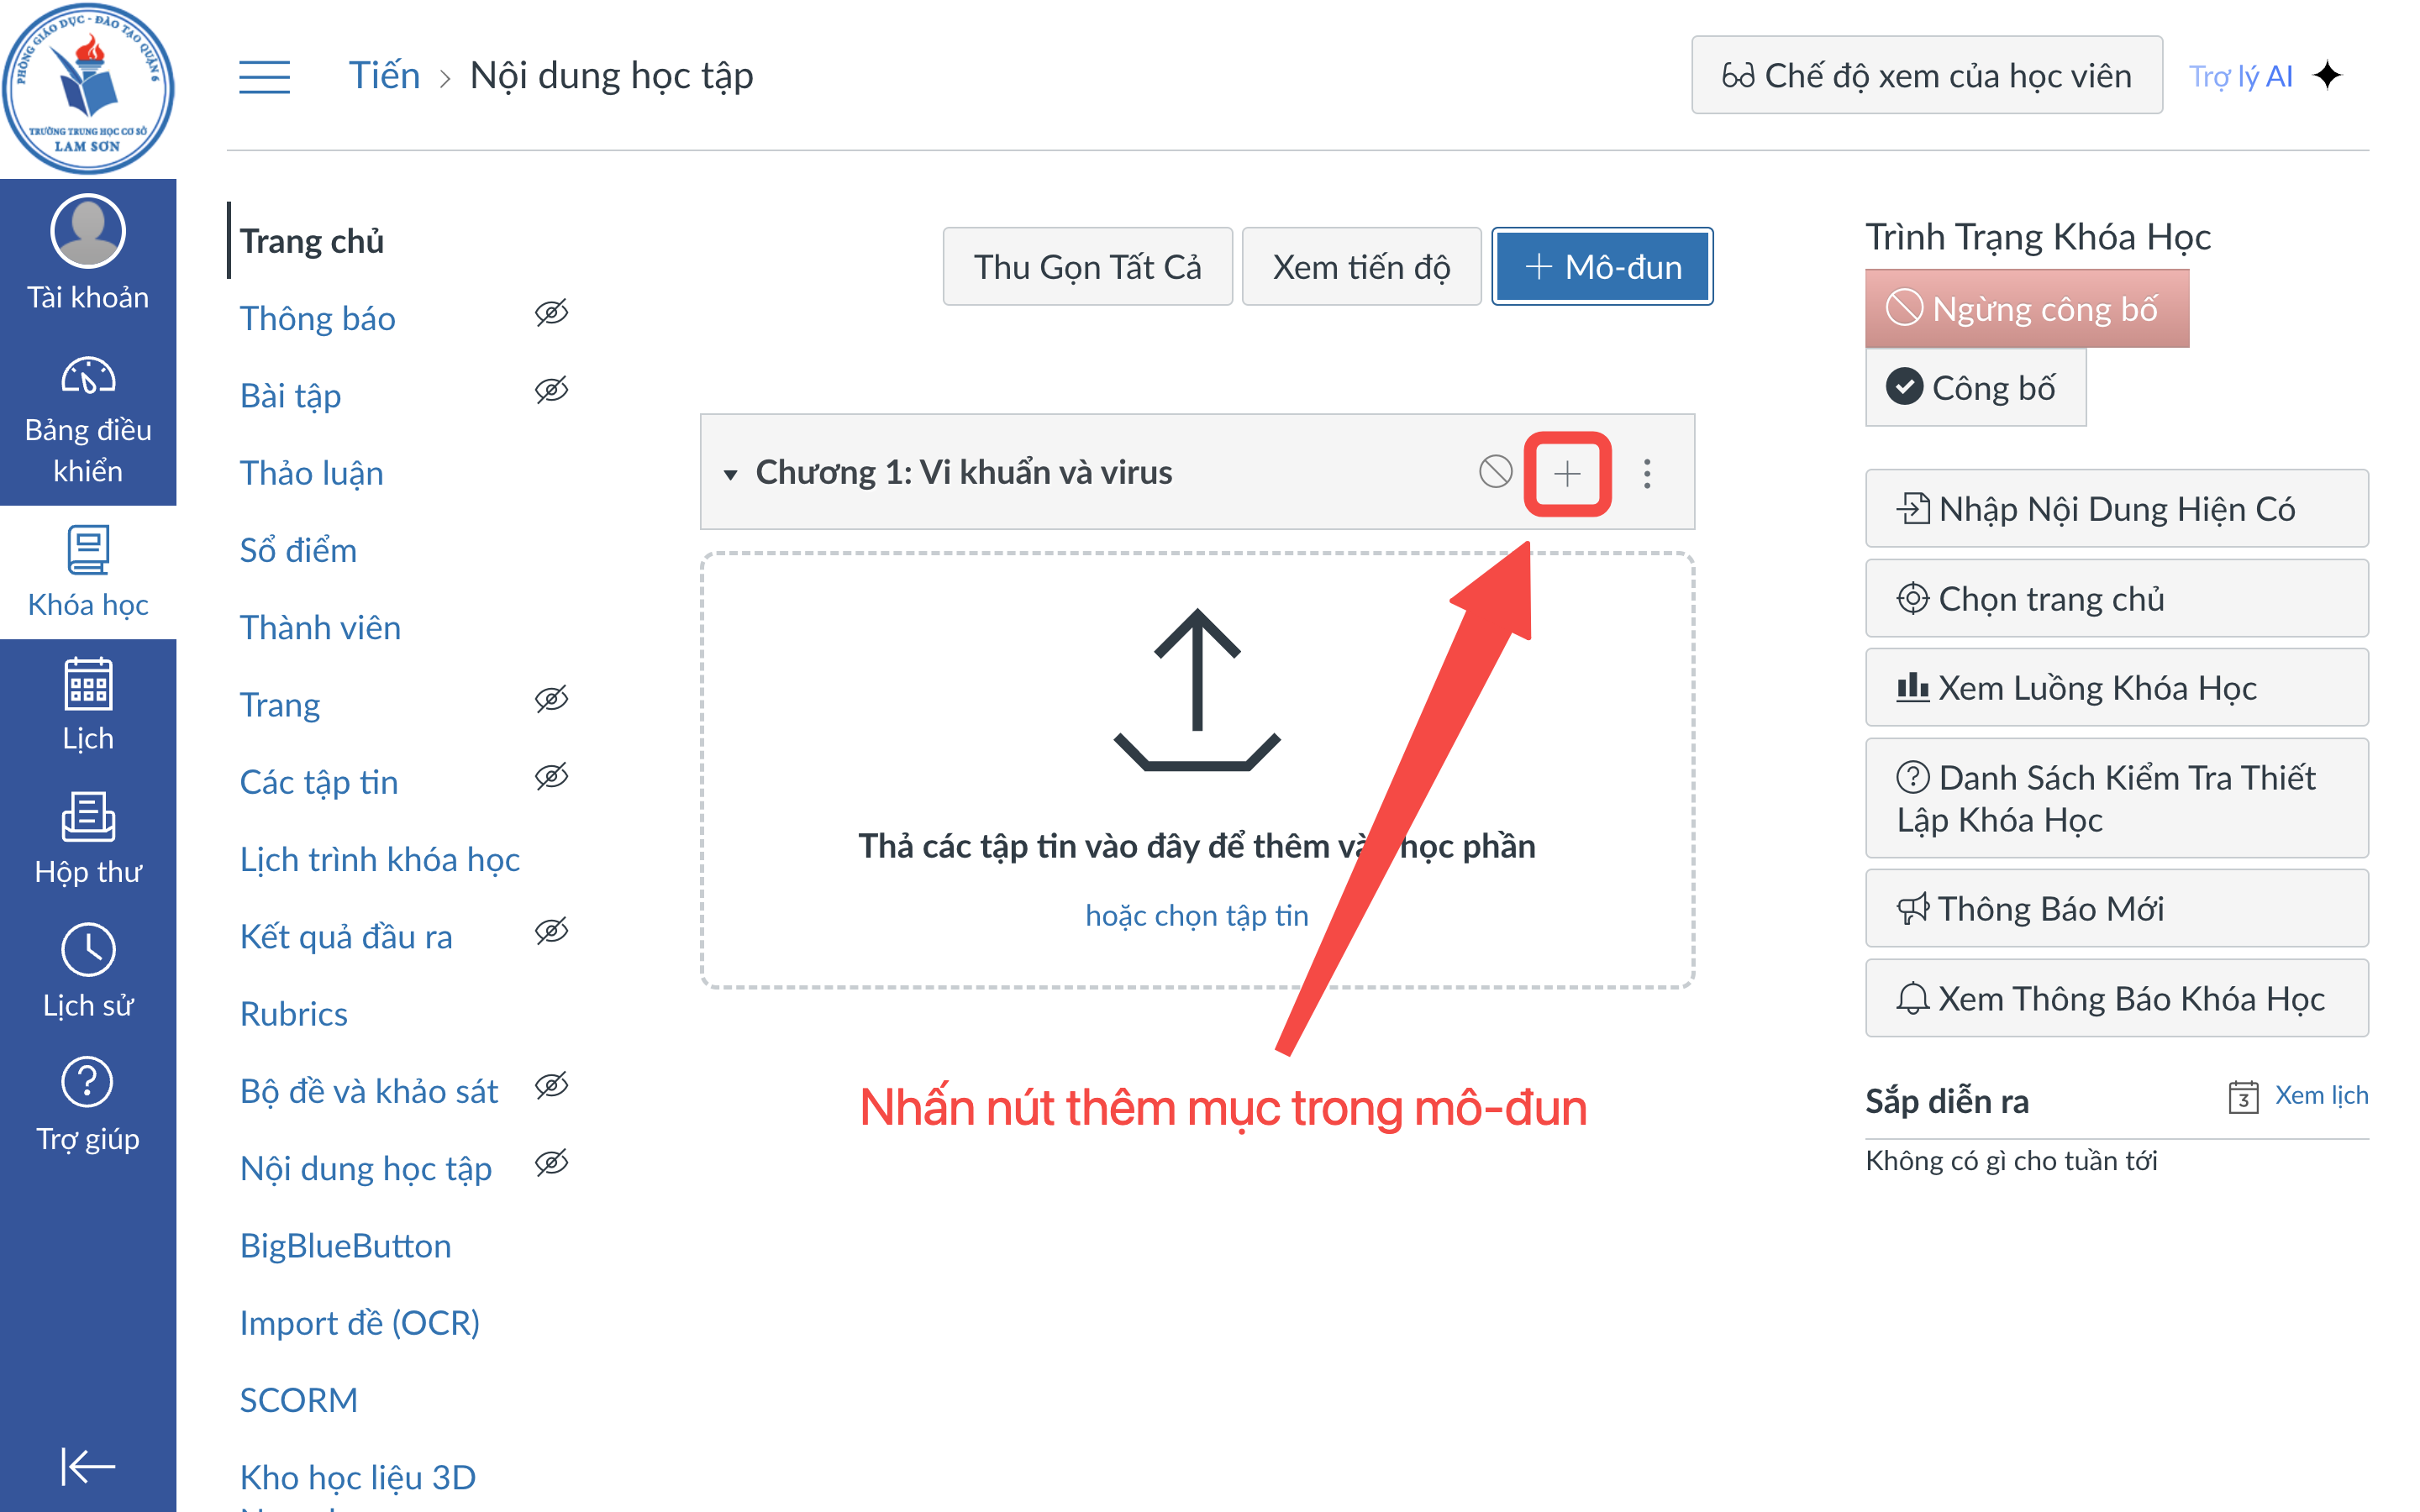
Task: Open Kho học liệu 3D link
Action: tap(357, 1477)
